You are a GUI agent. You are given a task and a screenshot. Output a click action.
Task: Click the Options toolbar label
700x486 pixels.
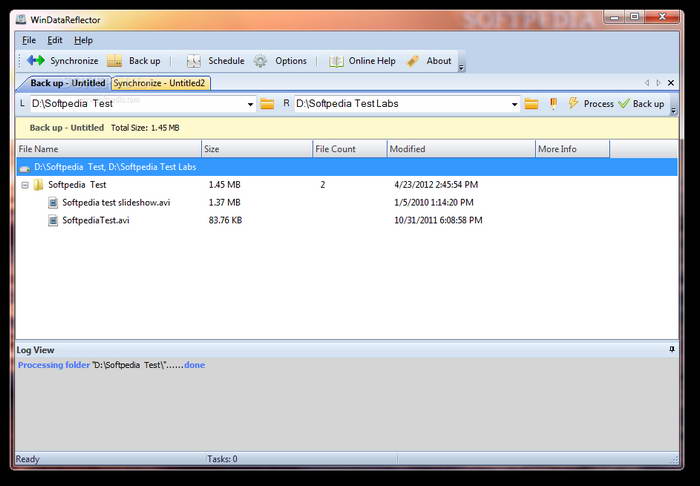[291, 61]
